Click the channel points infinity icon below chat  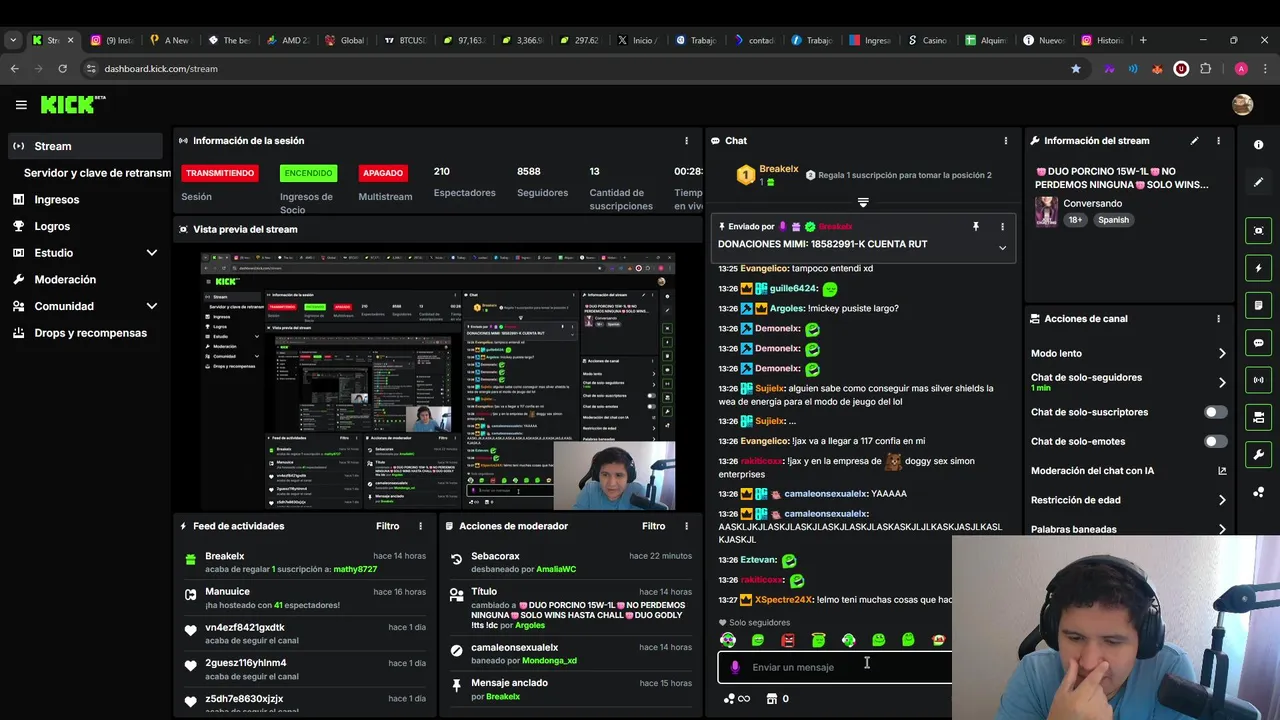[x=736, y=699]
